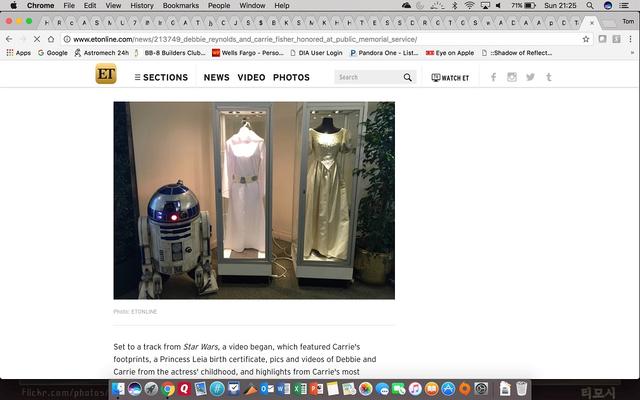Open the ::Shadow of Reflect bookmark
The width and height of the screenshot is (640, 400).
[517, 53]
